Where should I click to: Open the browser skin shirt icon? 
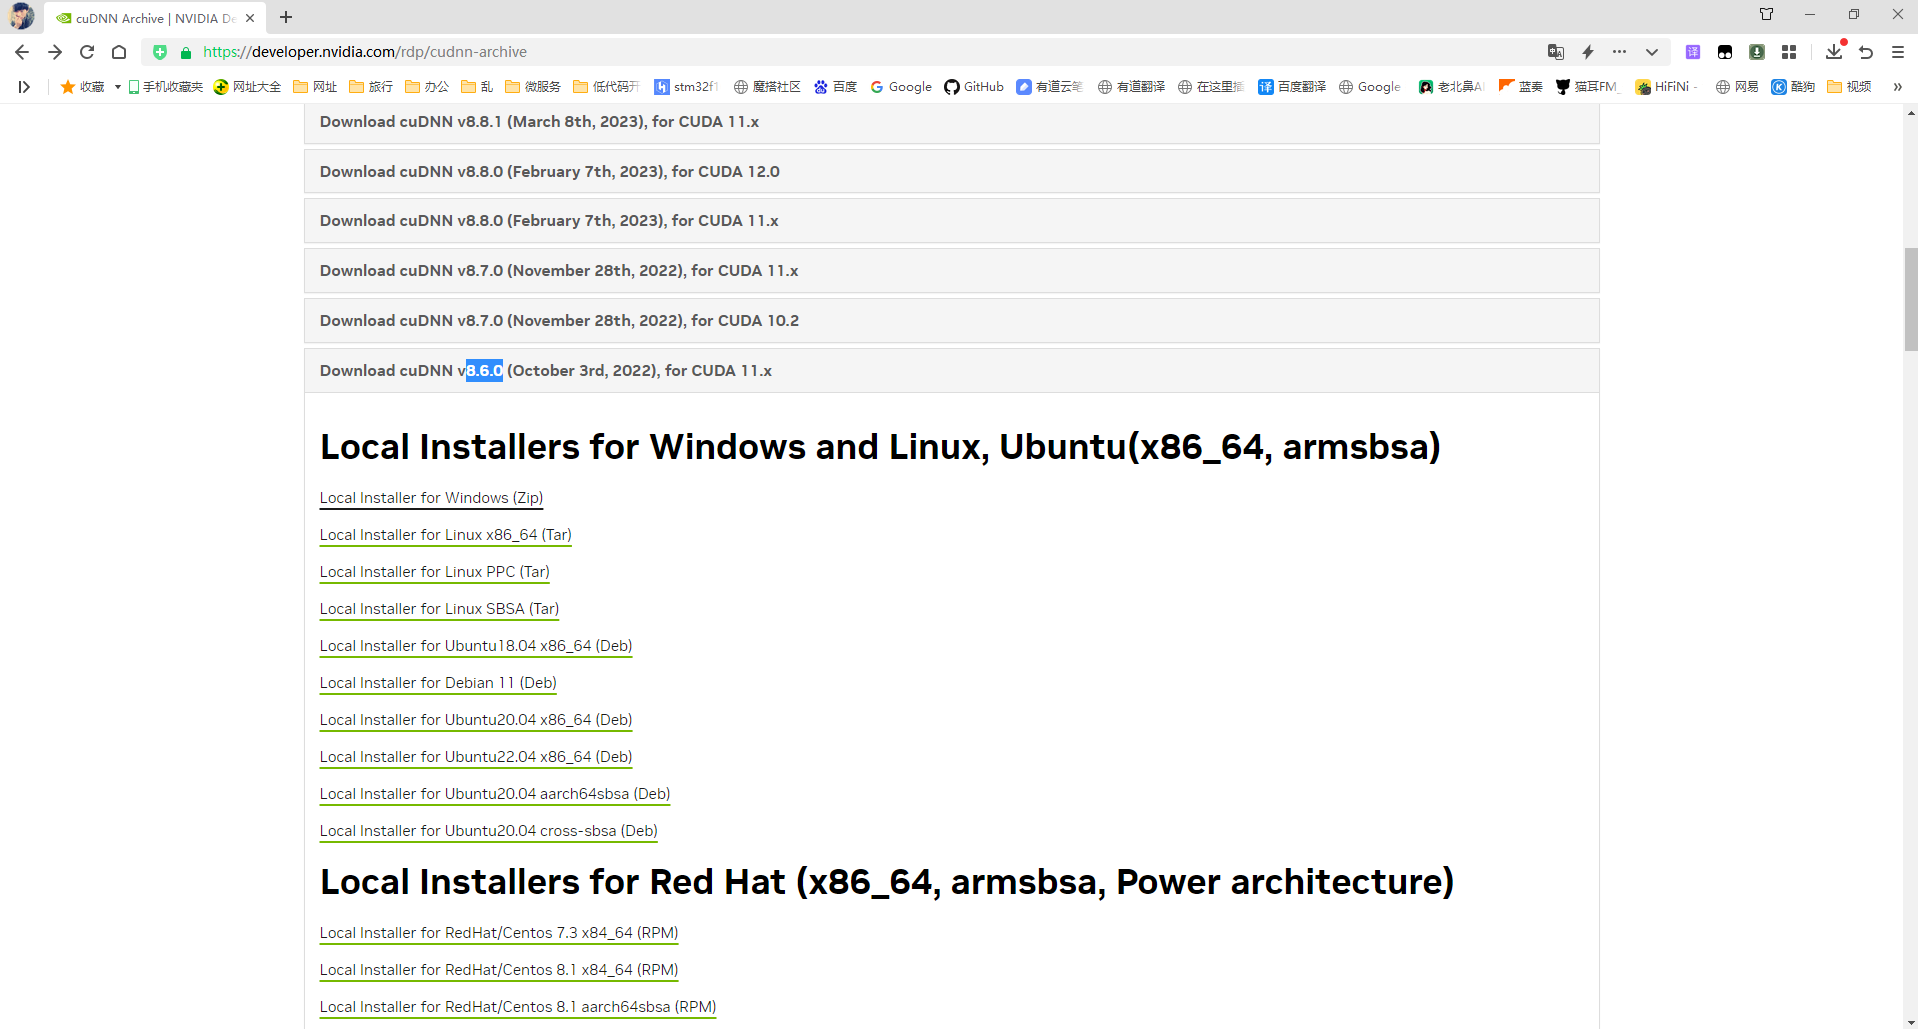(x=1766, y=14)
